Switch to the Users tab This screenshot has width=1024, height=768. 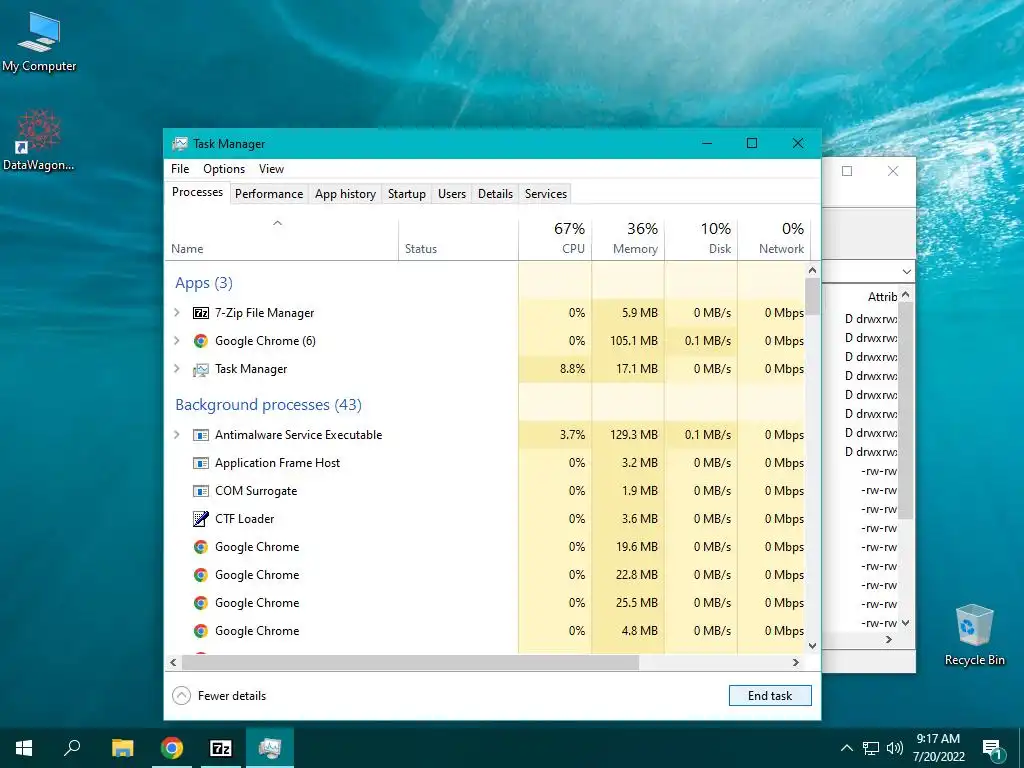pyautogui.click(x=452, y=194)
